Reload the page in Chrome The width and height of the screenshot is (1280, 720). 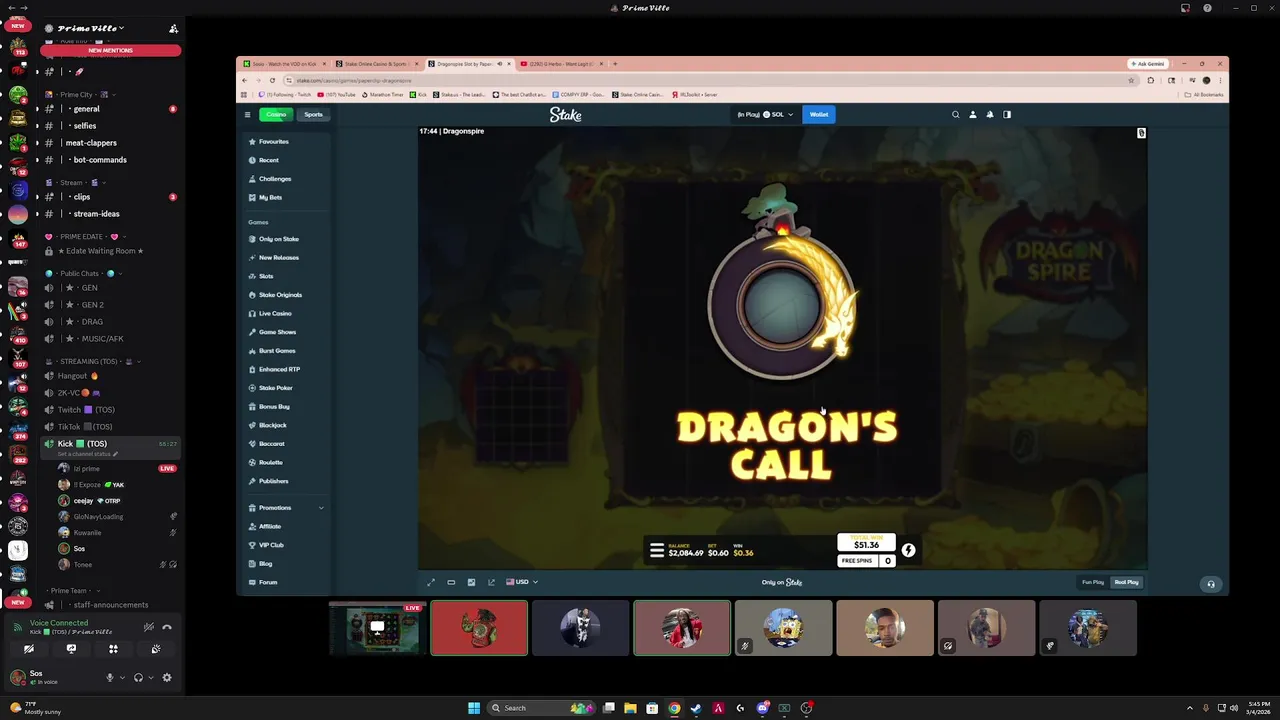pyautogui.click(x=272, y=80)
